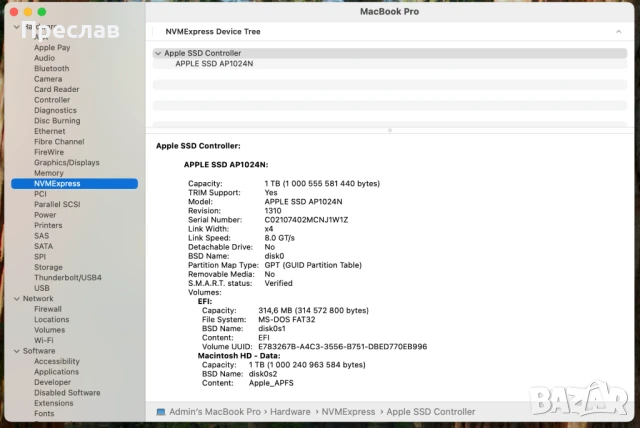This screenshot has height=428, width=640.
Task: Collapse the Apple SSD Controller tree row
Action: click(x=158, y=53)
